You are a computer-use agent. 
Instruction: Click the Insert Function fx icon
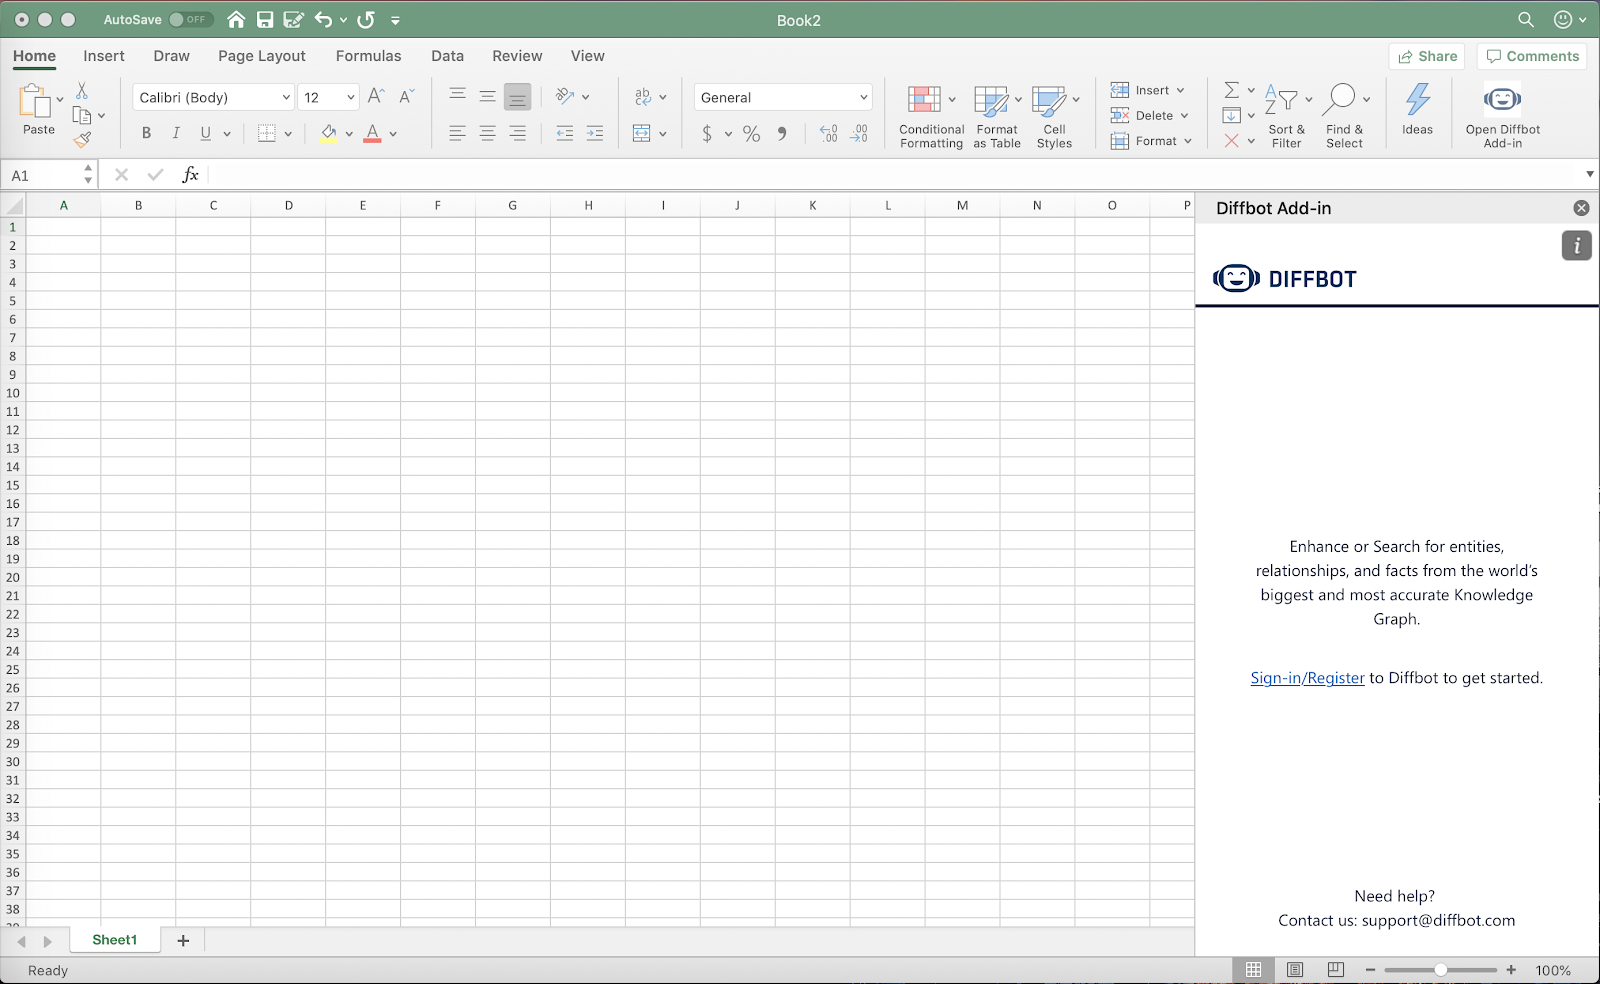point(190,175)
